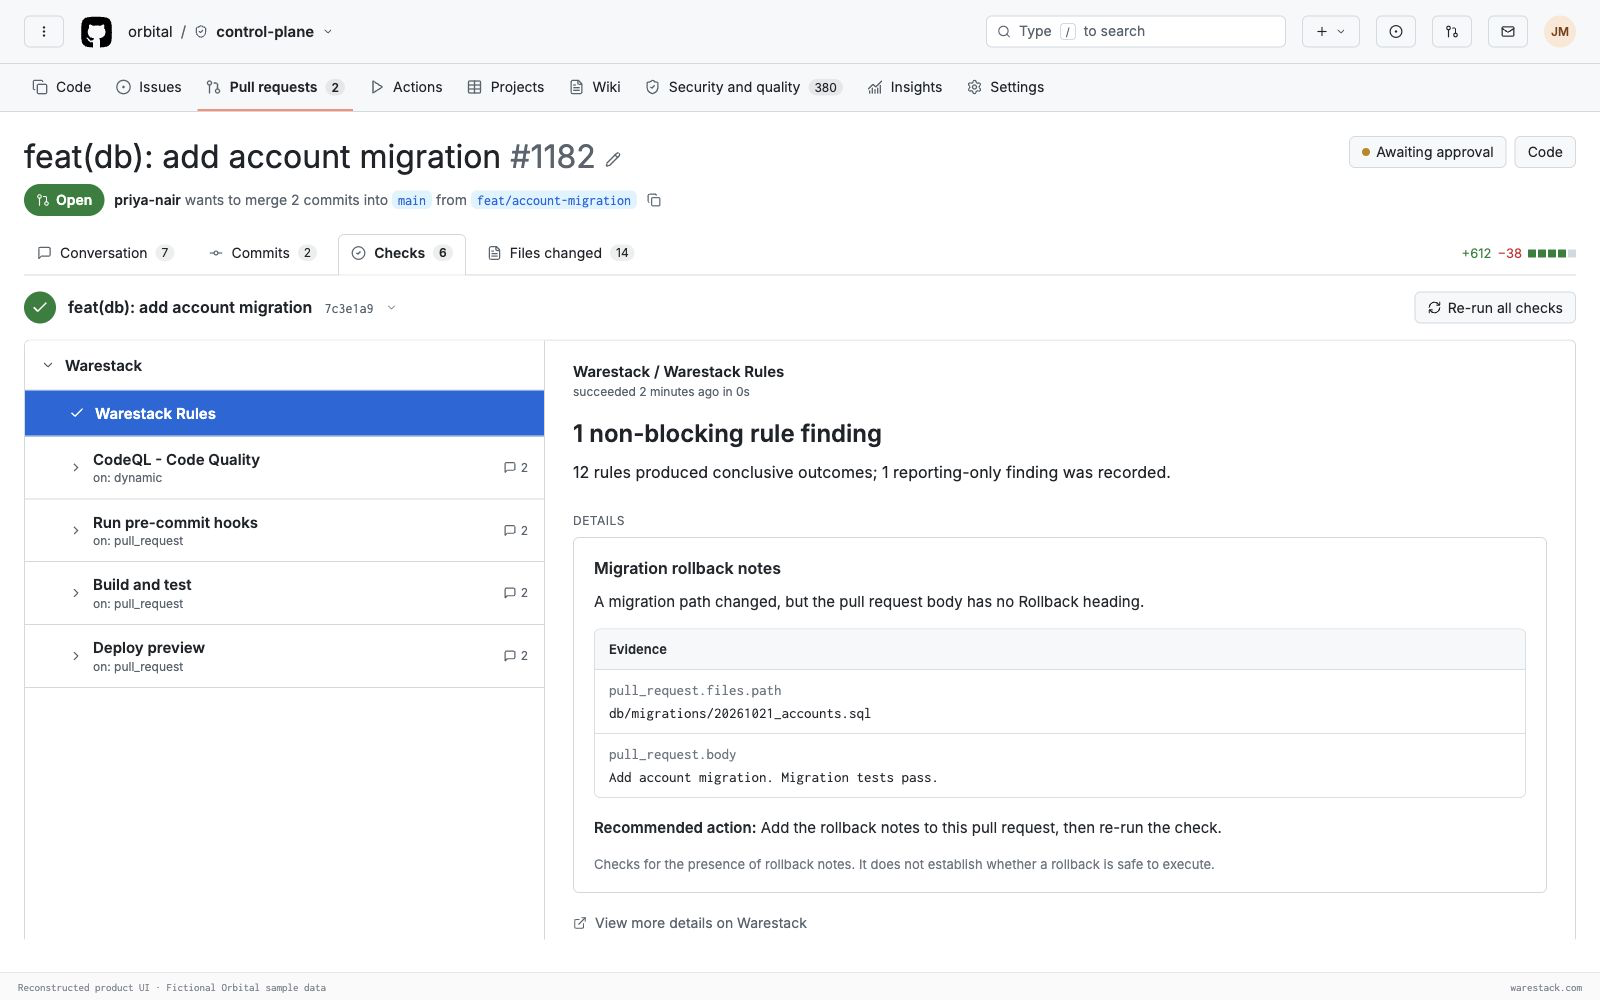Open the JM user avatar menu
Screen dimensions: 1600x1000
1560,32
